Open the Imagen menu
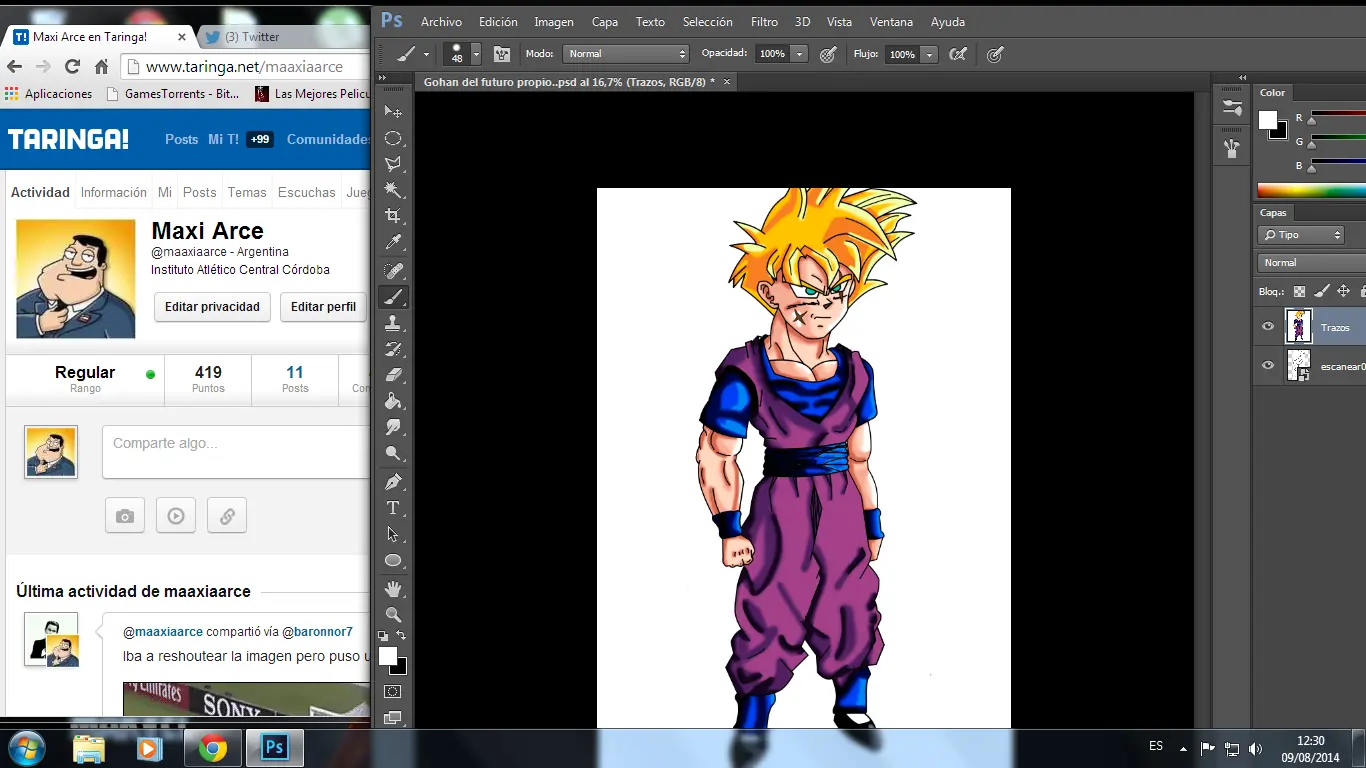Image resolution: width=1366 pixels, height=768 pixels. pos(554,22)
